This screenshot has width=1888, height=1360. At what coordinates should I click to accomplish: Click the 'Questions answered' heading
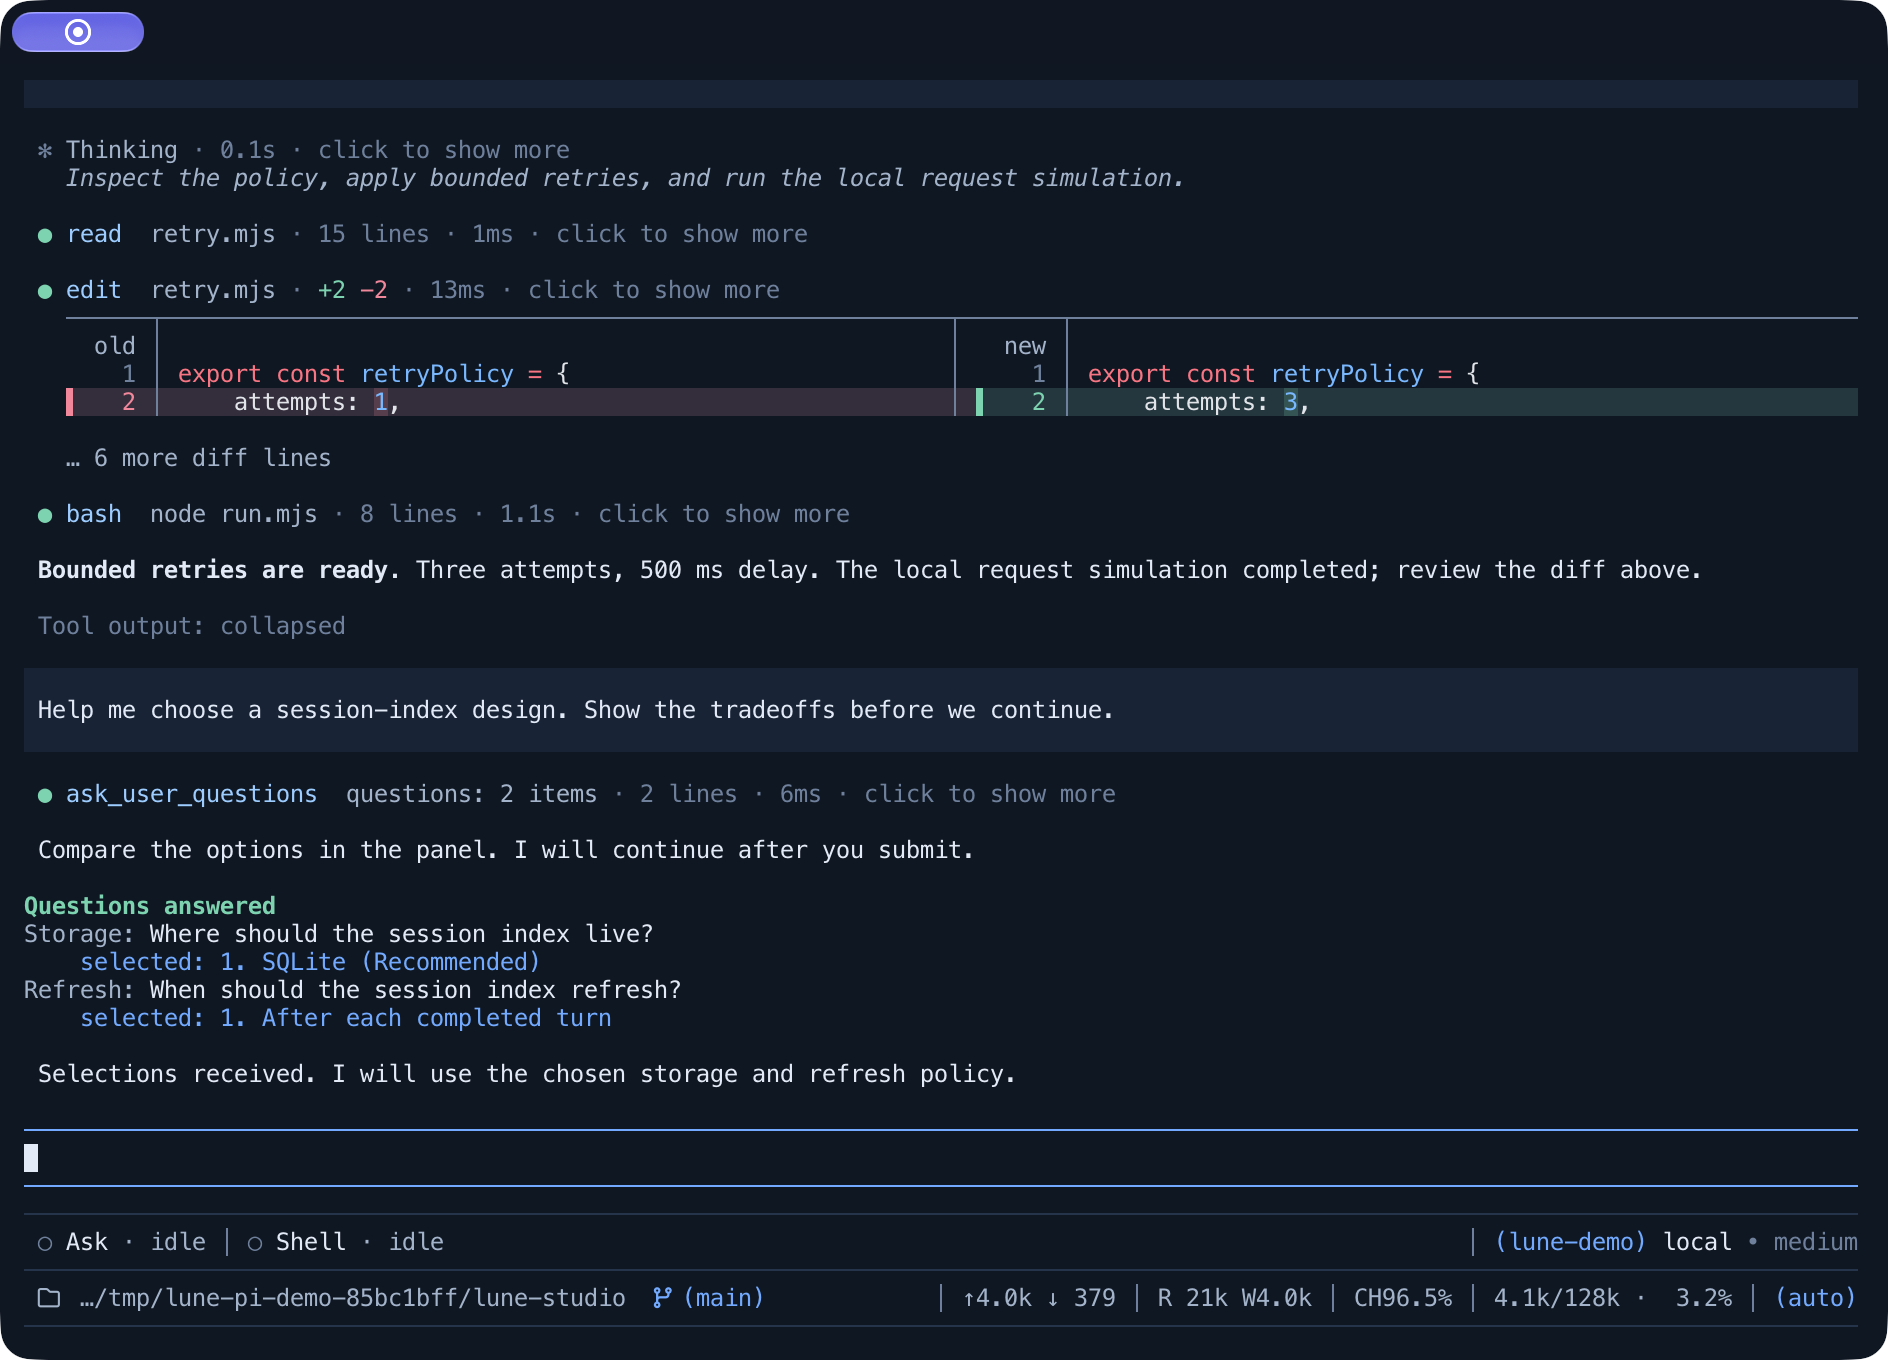point(150,906)
